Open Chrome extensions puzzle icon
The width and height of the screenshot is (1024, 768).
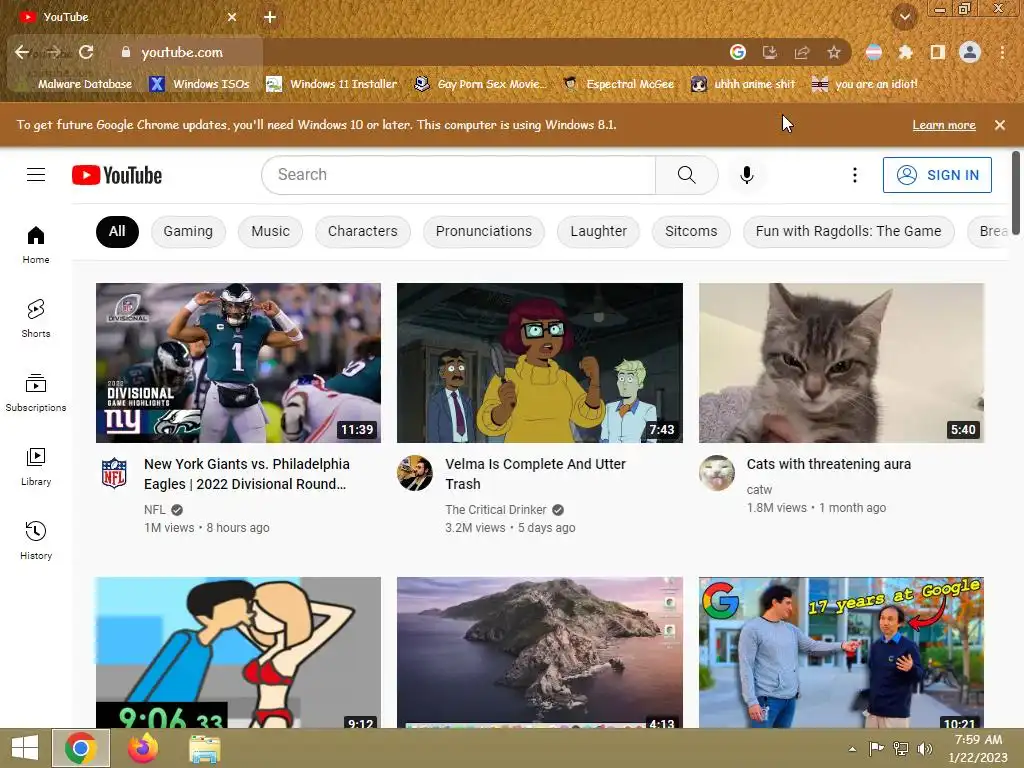point(905,52)
